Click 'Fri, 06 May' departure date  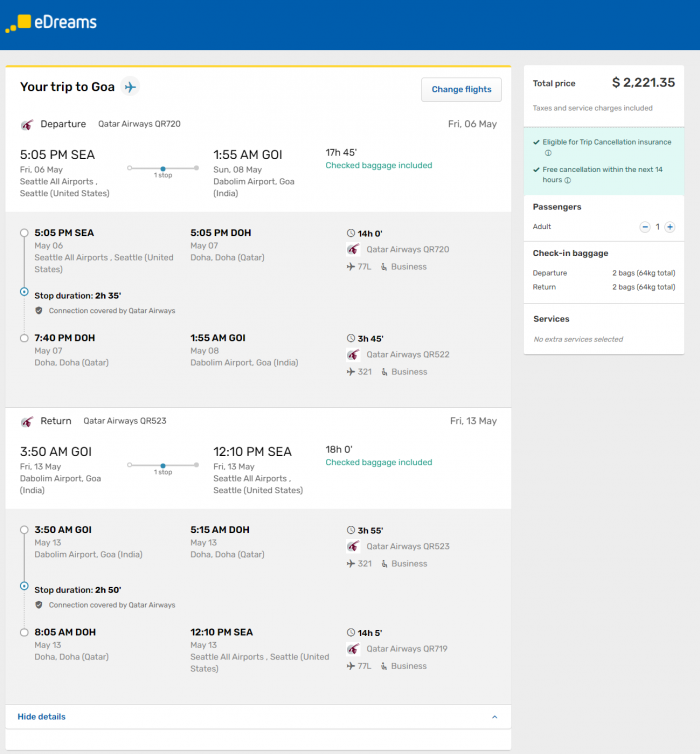point(472,124)
